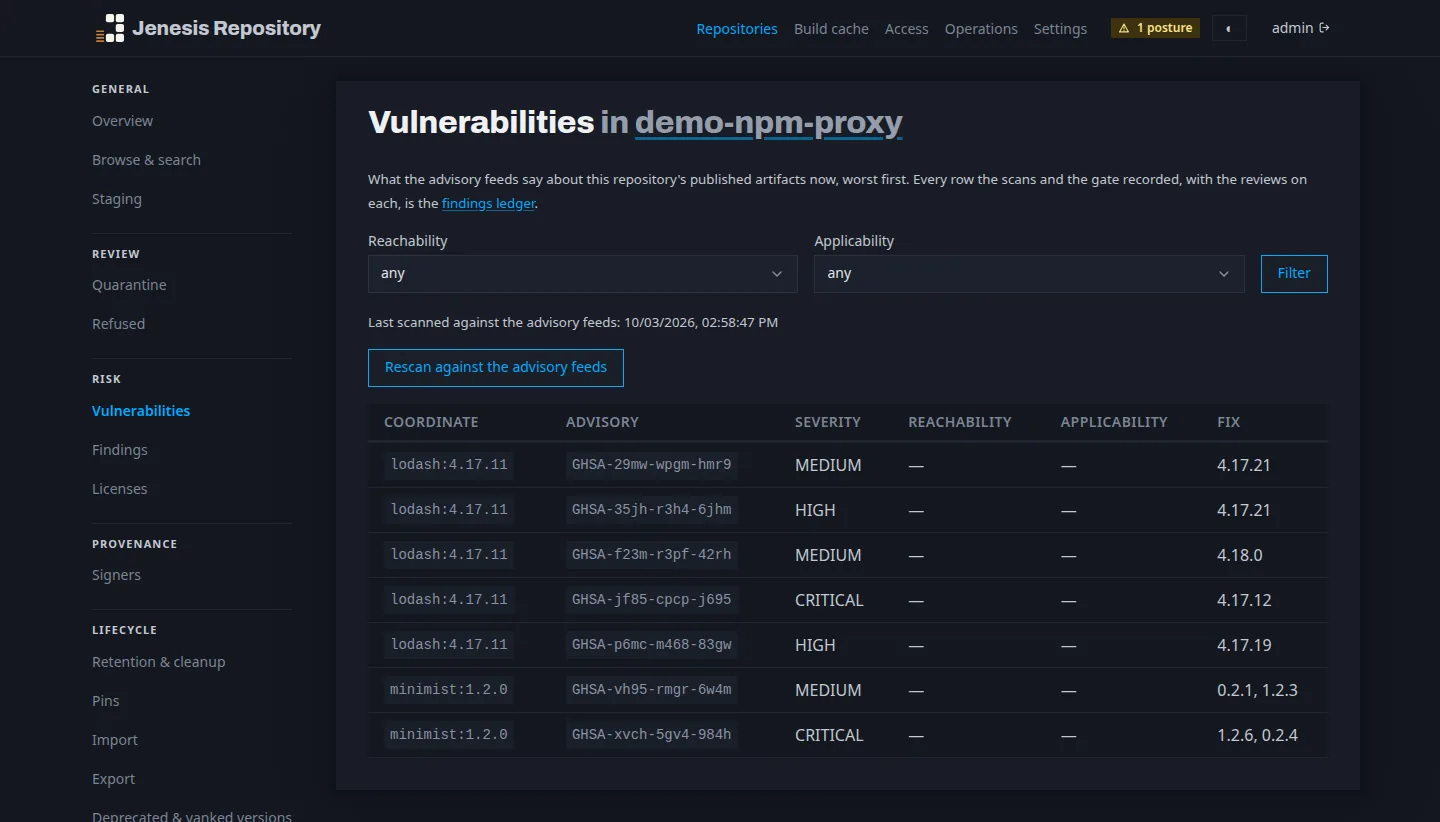Open the Access menu item
The height and width of the screenshot is (822, 1440).
click(x=907, y=29)
